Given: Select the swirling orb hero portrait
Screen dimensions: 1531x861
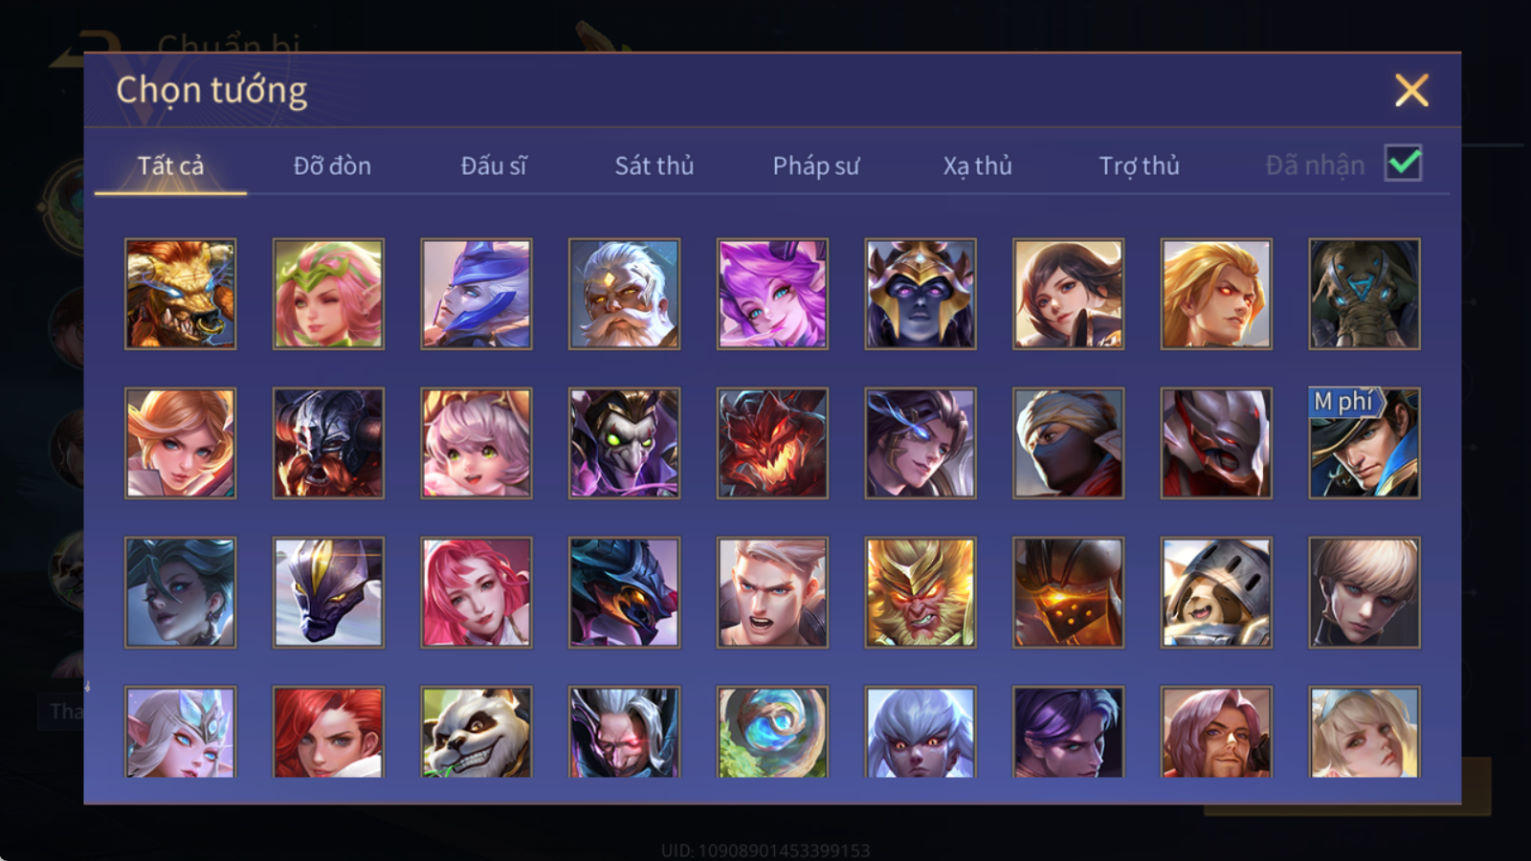Looking at the screenshot, I should coord(772,732).
